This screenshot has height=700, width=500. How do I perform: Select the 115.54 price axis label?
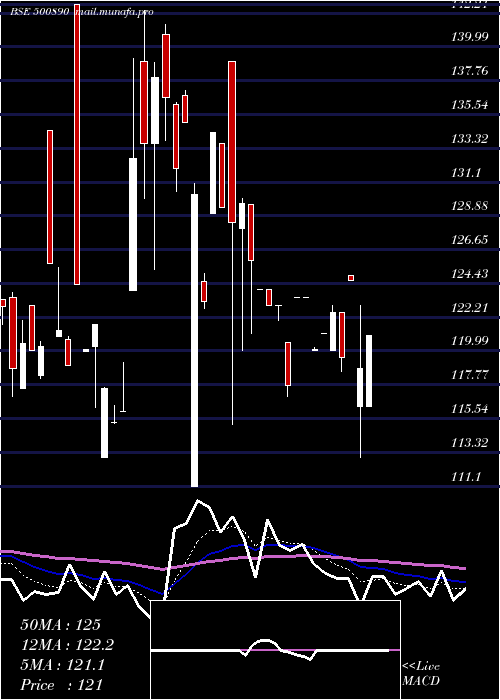coord(470,409)
